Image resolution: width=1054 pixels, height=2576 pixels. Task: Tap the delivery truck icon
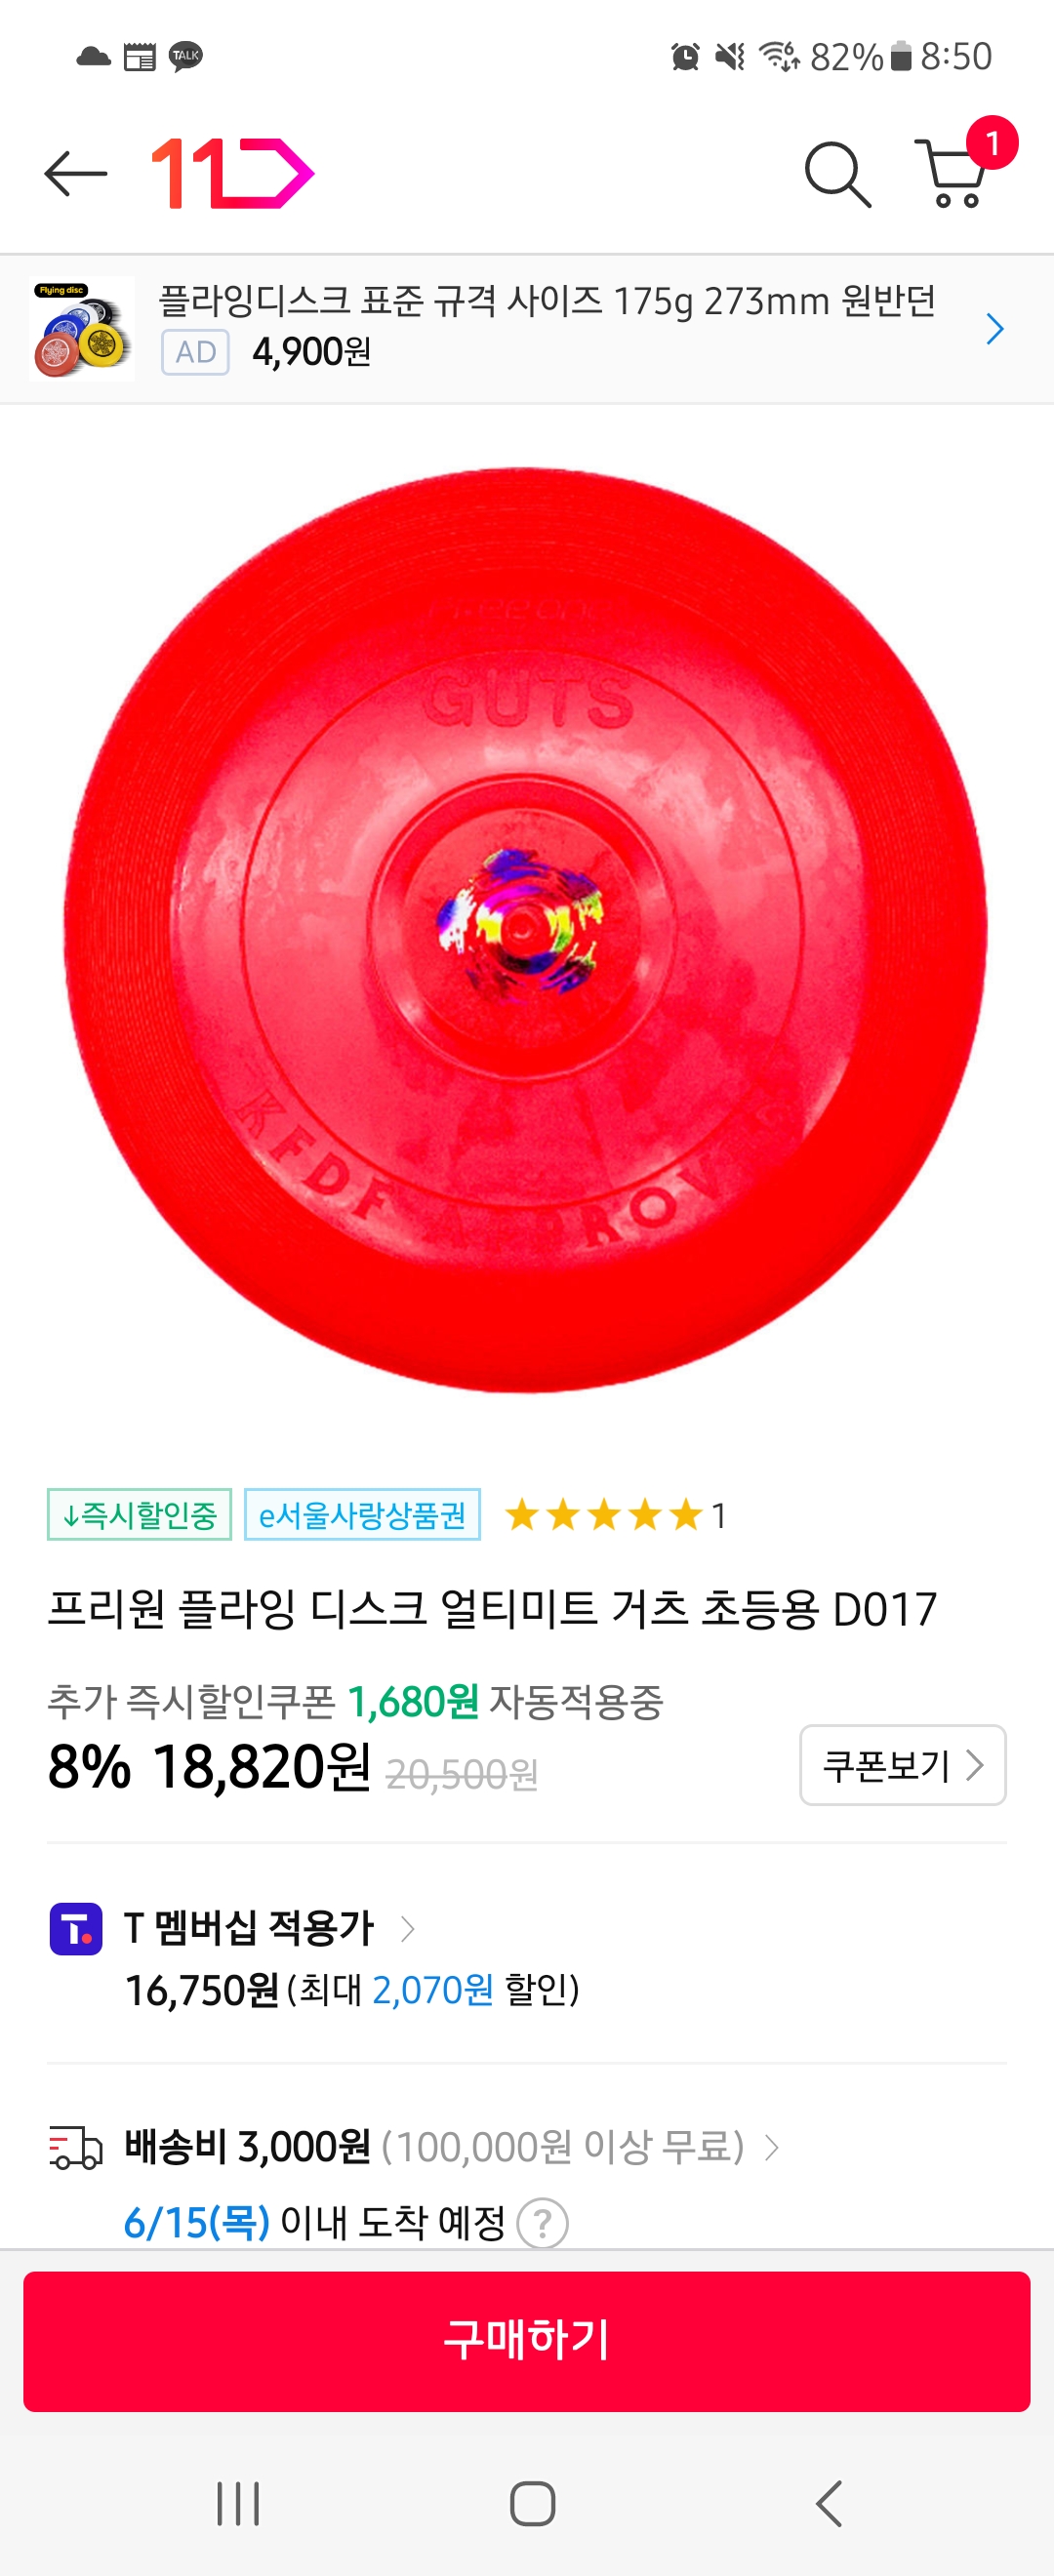tap(76, 2148)
